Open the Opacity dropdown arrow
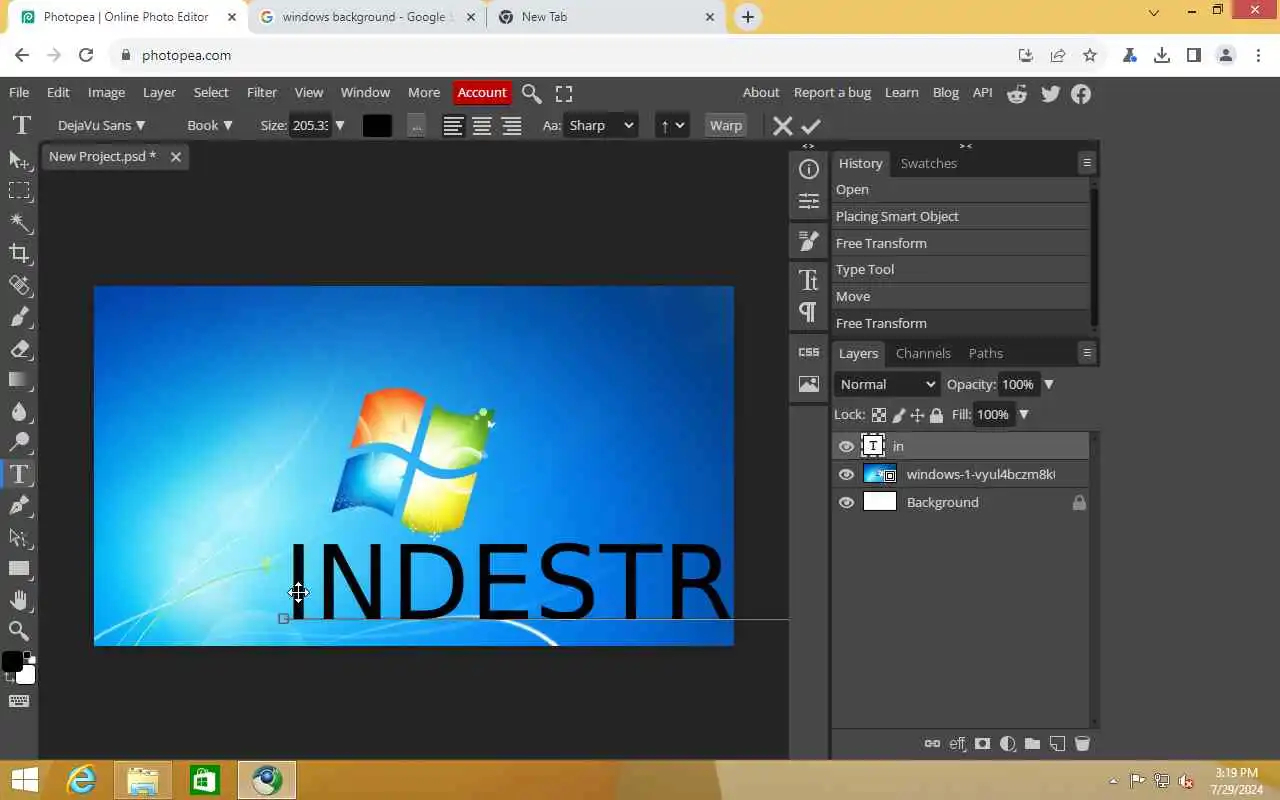The image size is (1280, 800). pyautogui.click(x=1049, y=385)
